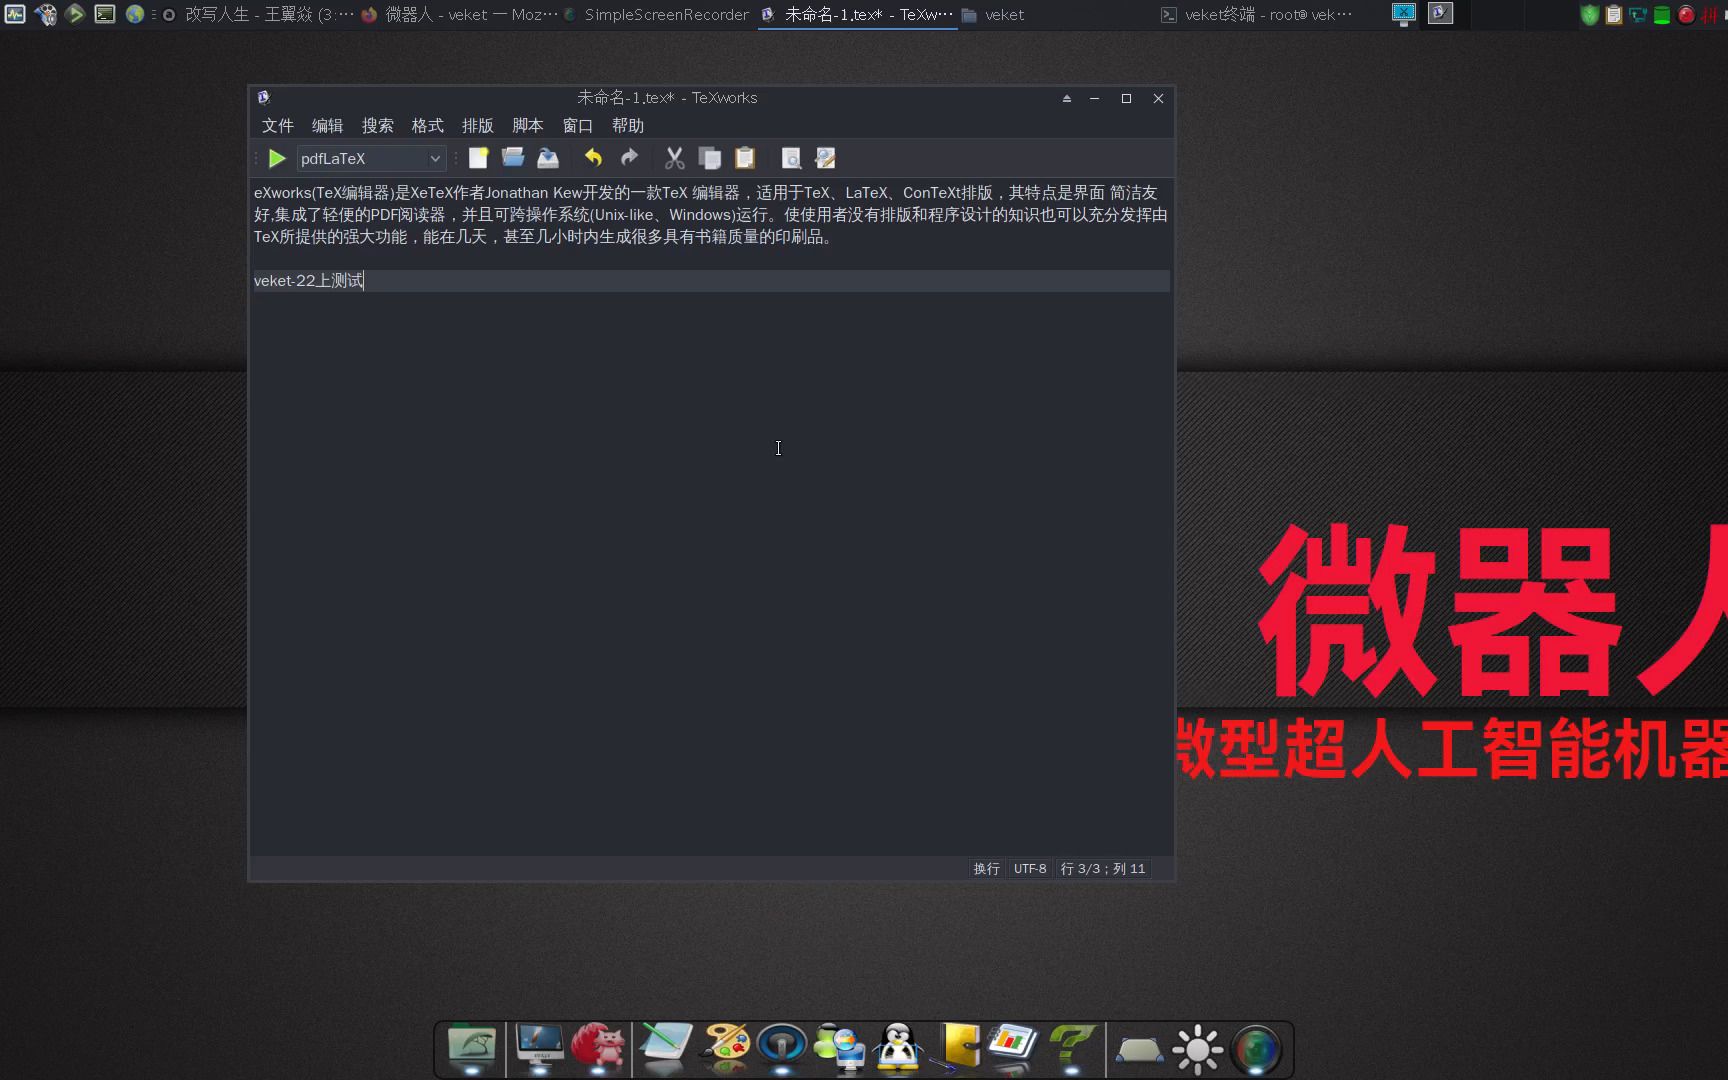This screenshot has width=1728, height=1080.
Task: Open the Find tool in the toolbar
Action: pos(791,158)
